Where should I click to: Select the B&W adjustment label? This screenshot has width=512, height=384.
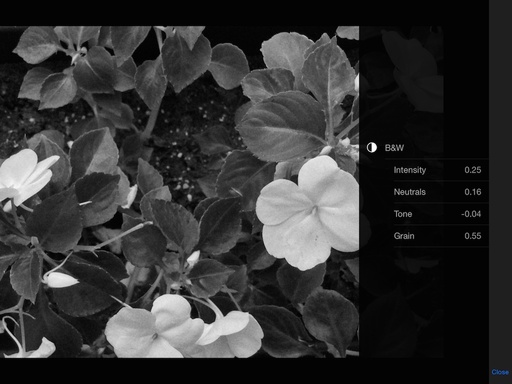394,148
